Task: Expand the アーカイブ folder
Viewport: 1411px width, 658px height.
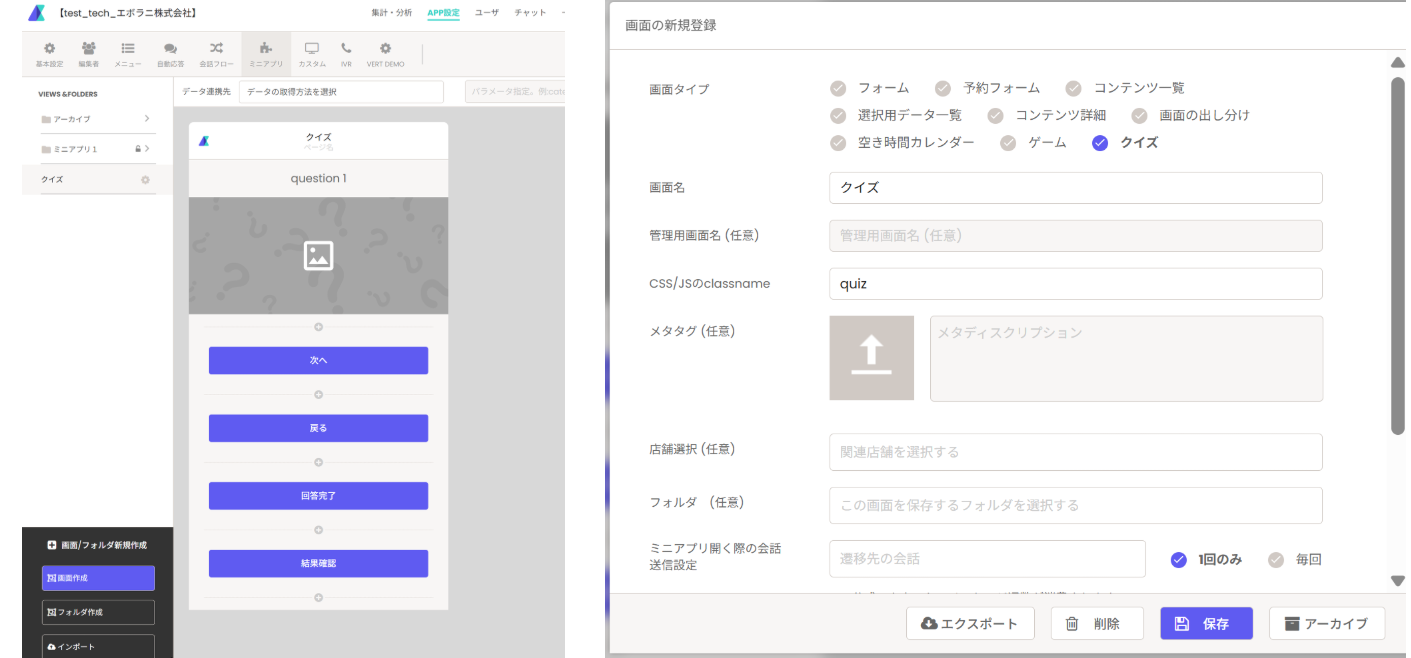Action: tap(147, 119)
